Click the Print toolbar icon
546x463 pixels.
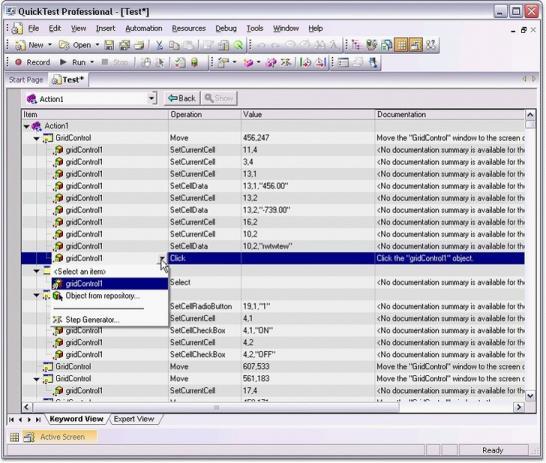(x=139, y=45)
